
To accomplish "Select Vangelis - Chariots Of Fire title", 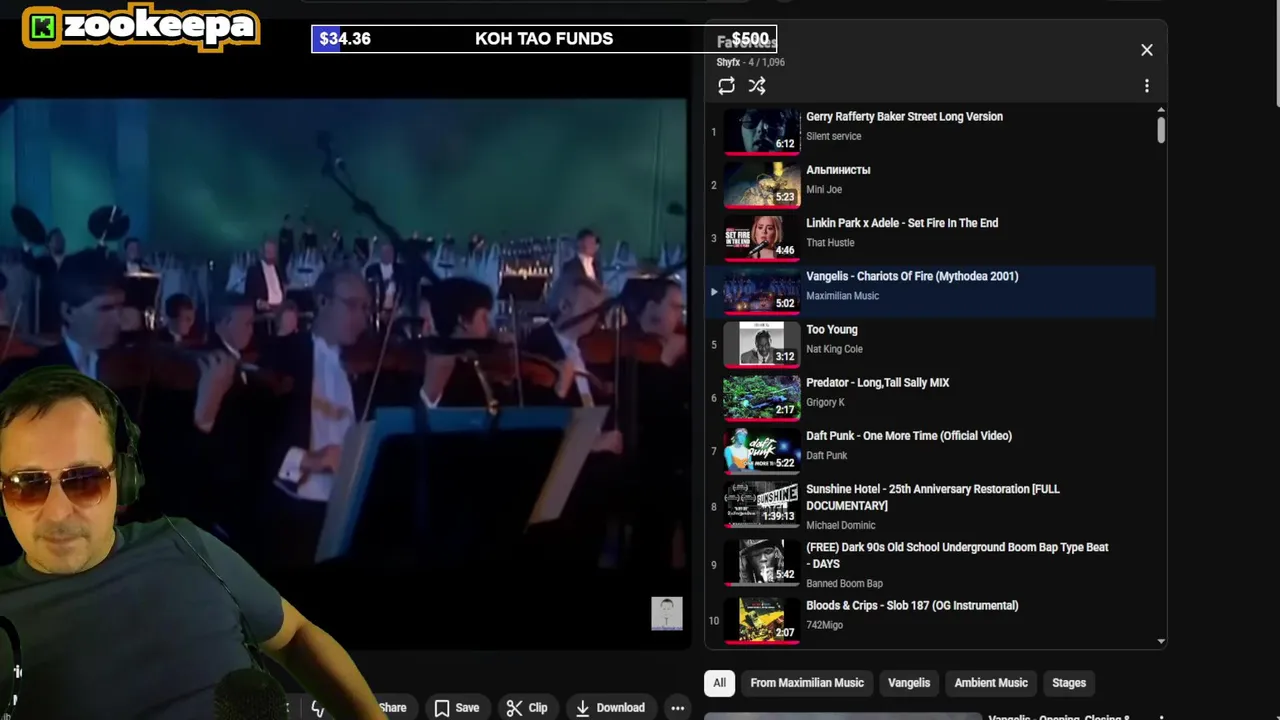I will [912, 276].
